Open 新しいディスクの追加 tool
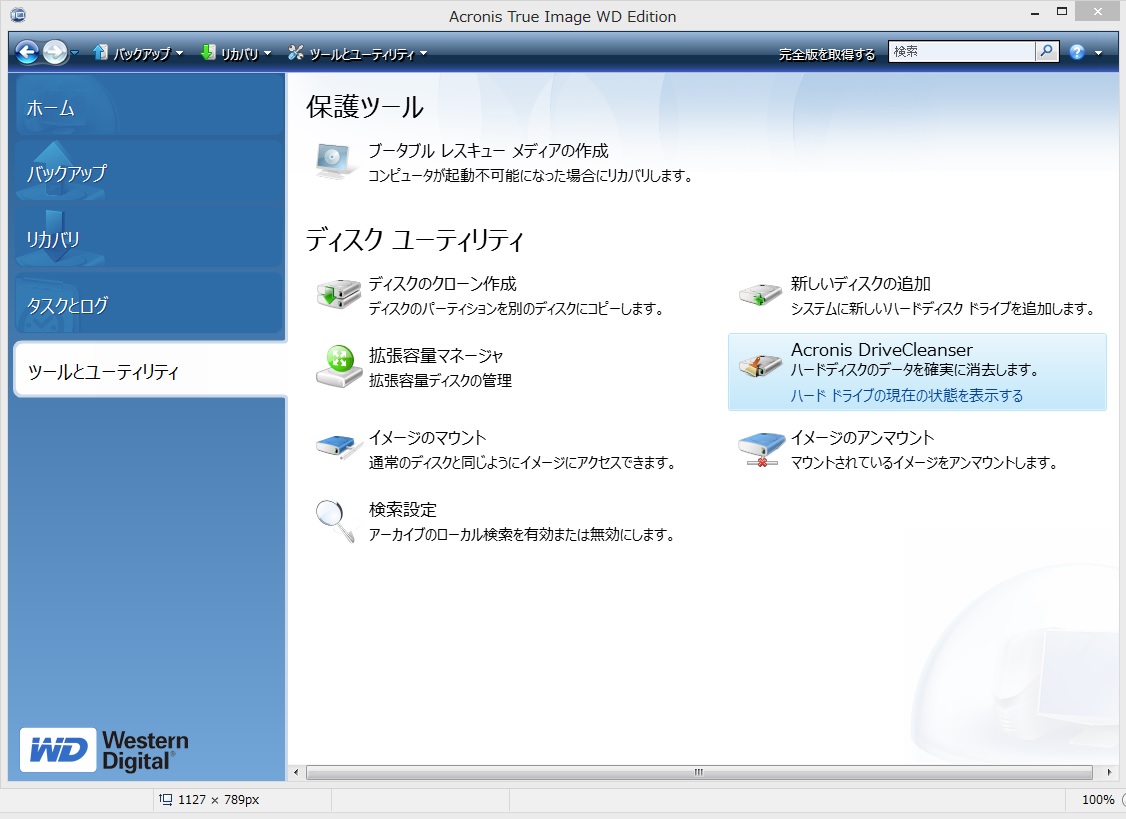Viewport: 1126px width, 819px height. [x=860, y=284]
